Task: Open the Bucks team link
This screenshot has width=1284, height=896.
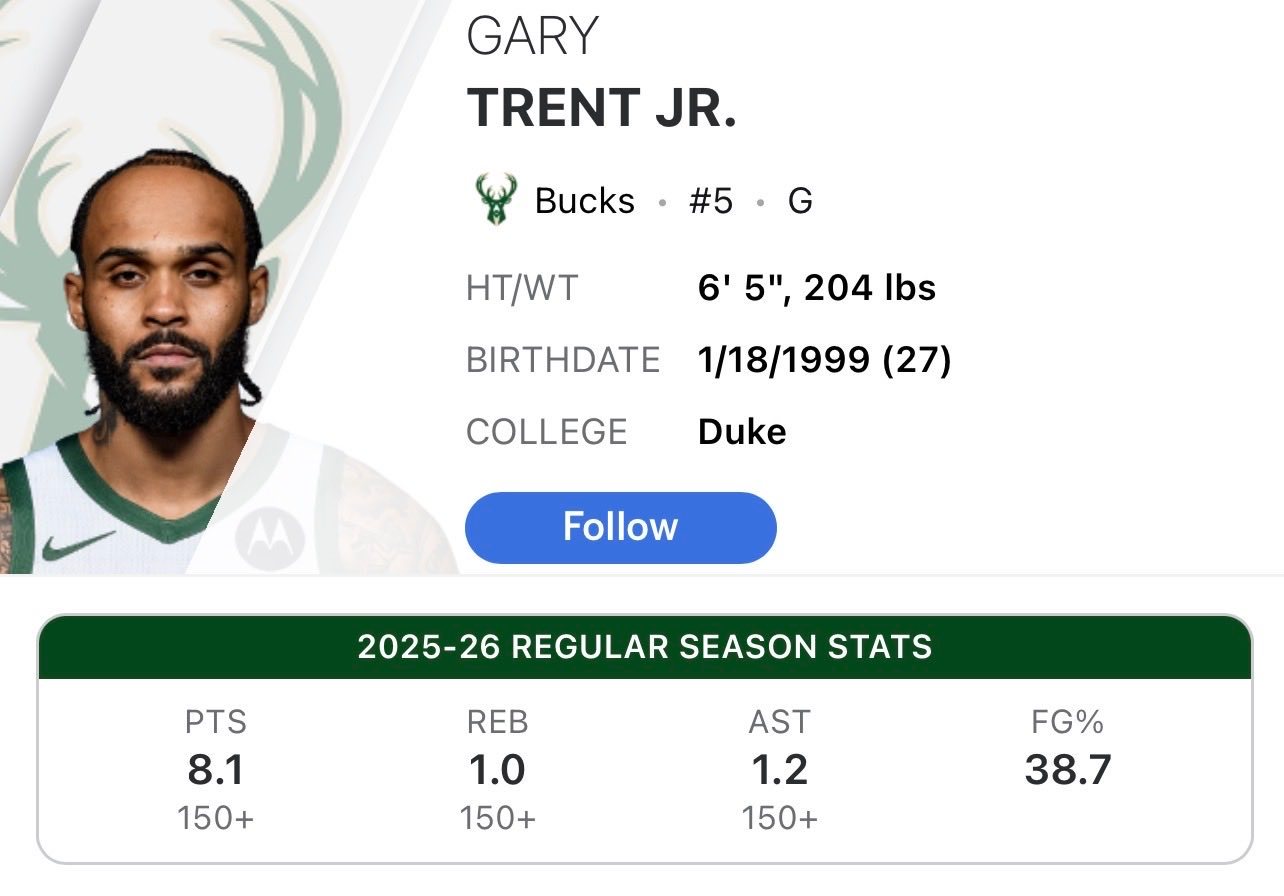Action: [x=584, y=201]
